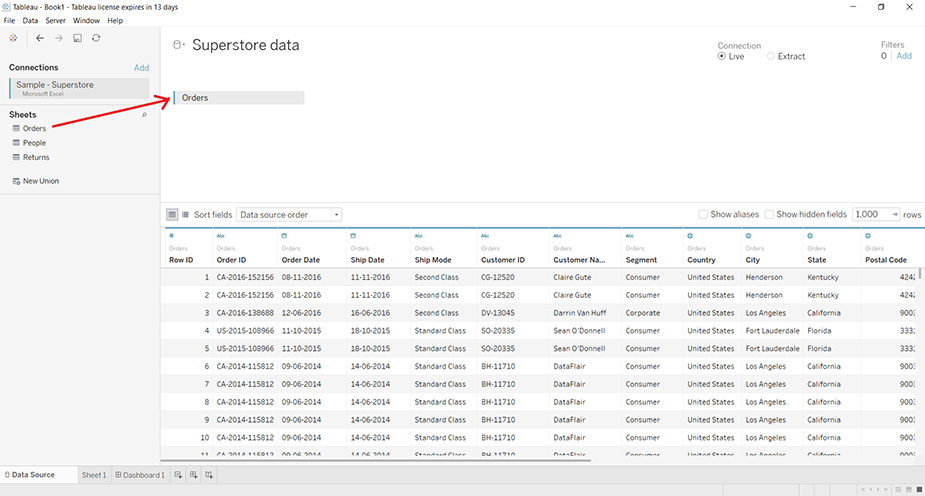Click the Corporate segment cell
Viewport: 925px width, 496px height.
[x=642, y=313]
